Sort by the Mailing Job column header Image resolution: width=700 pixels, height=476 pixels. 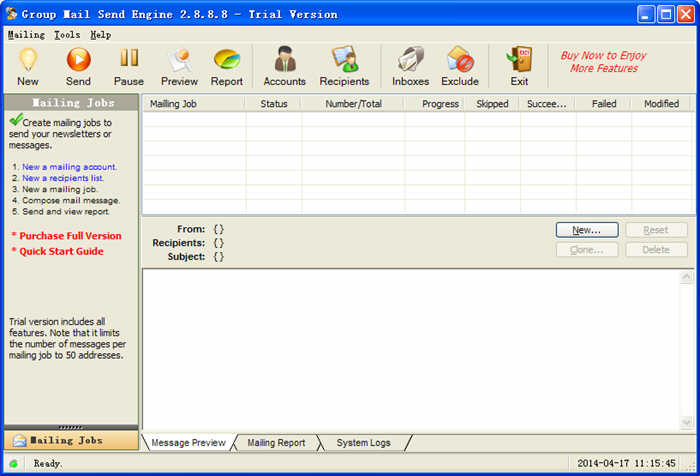[x=193, y=104]
